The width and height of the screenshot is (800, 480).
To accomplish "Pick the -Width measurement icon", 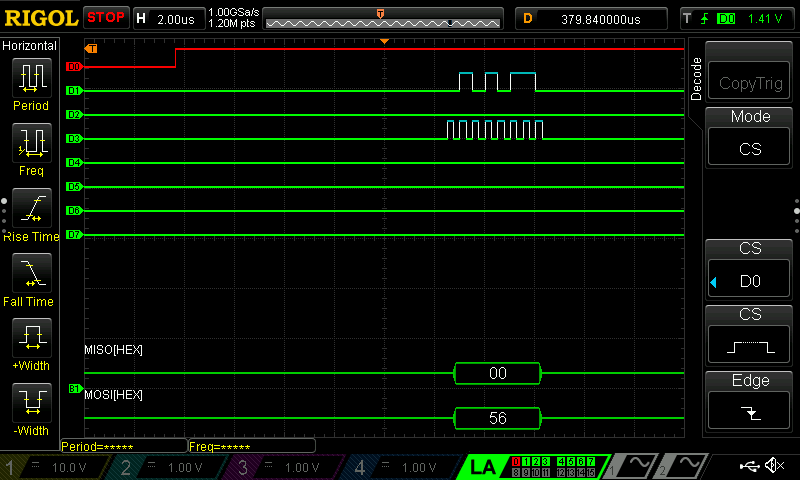I will point(31,409).
